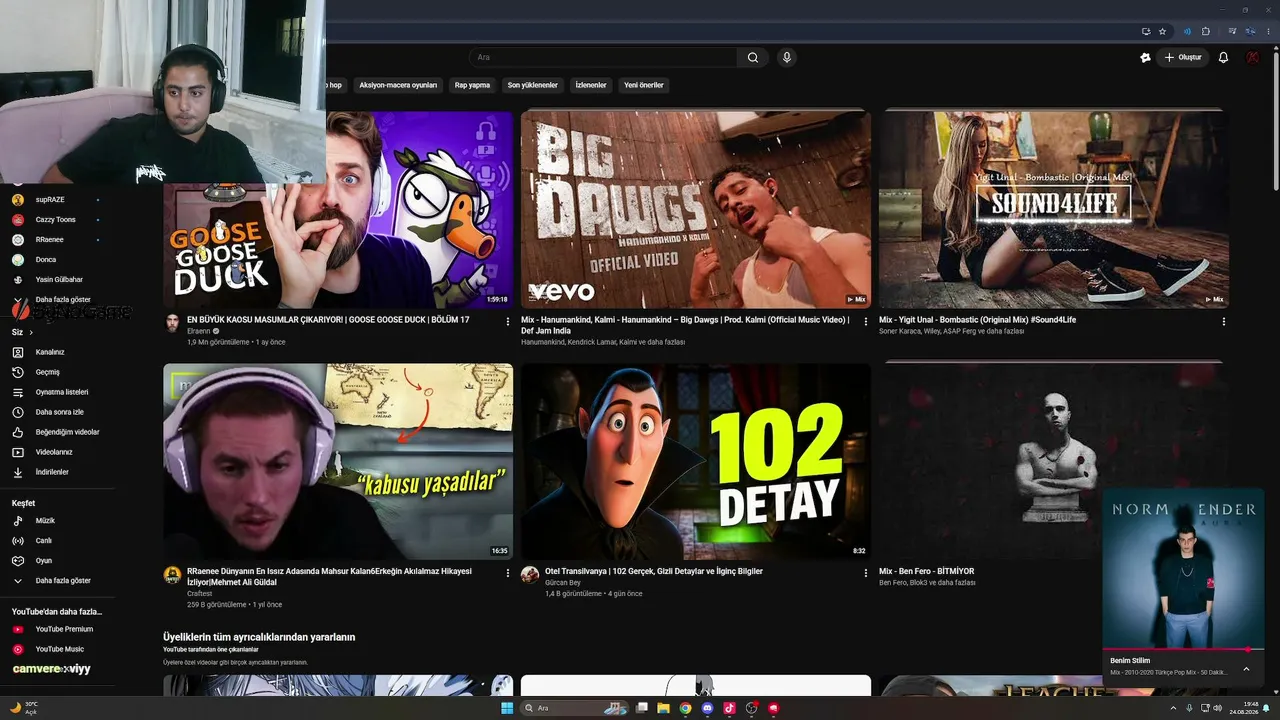The width and height of the screenshot is (1280, 720).
Task: Open YouTube notifications bell
Action: pyautogui.click(x=1223, y=58)
